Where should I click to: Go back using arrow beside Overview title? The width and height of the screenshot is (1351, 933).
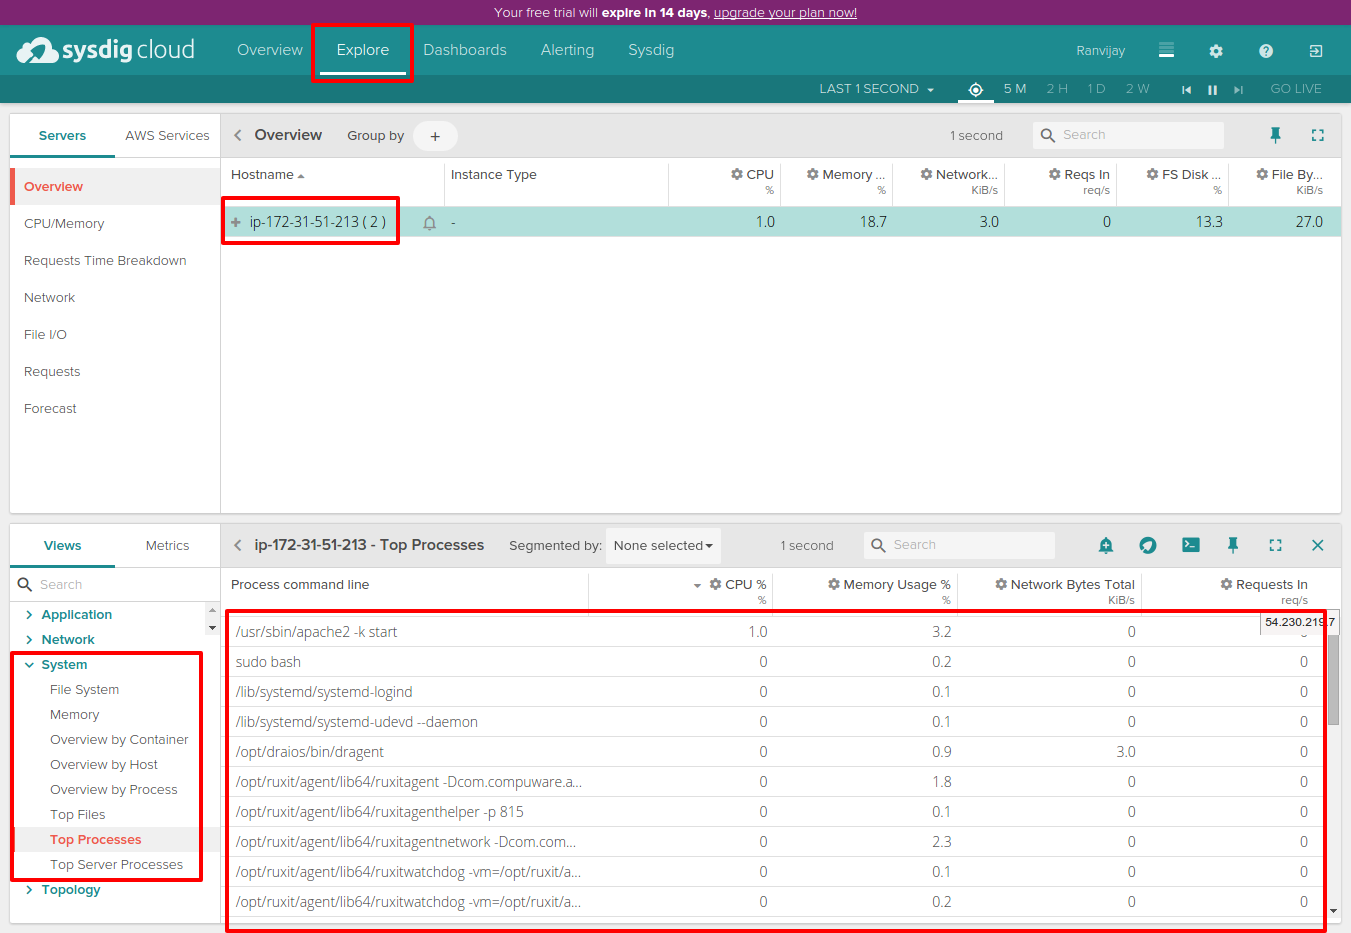click(x=238, y=135)
